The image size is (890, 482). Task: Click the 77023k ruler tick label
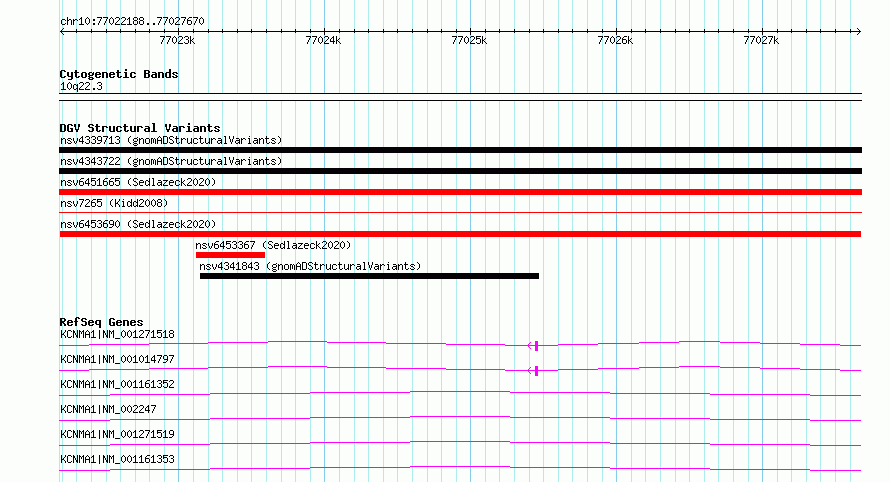pyautogui.click(x=177, y=40)
